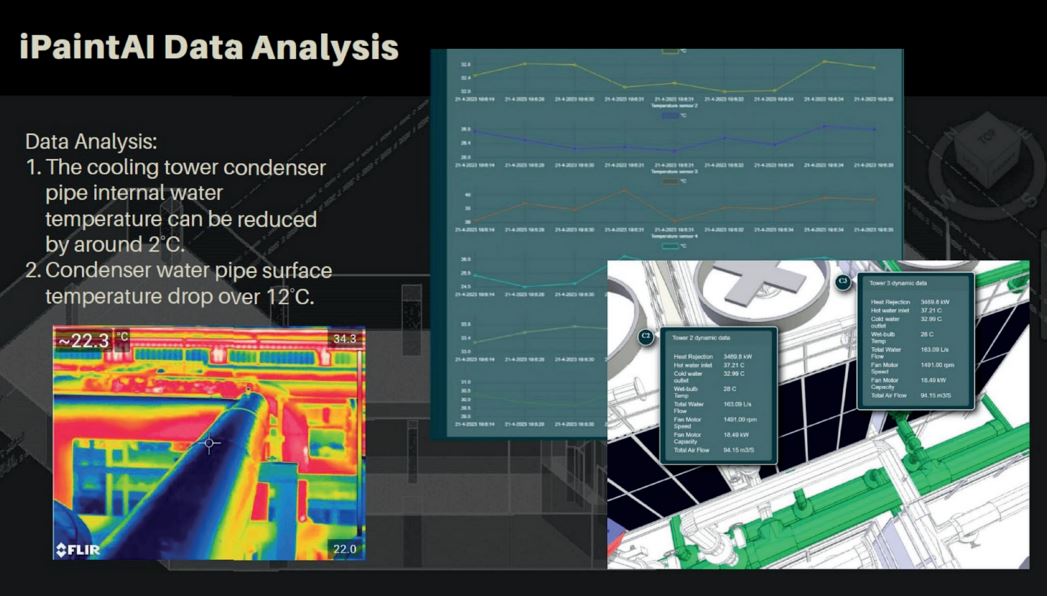Click the 'Temperature sensor 2' chart label
The height and width of the screenshot is (596, 1048).
click(674, 106)
